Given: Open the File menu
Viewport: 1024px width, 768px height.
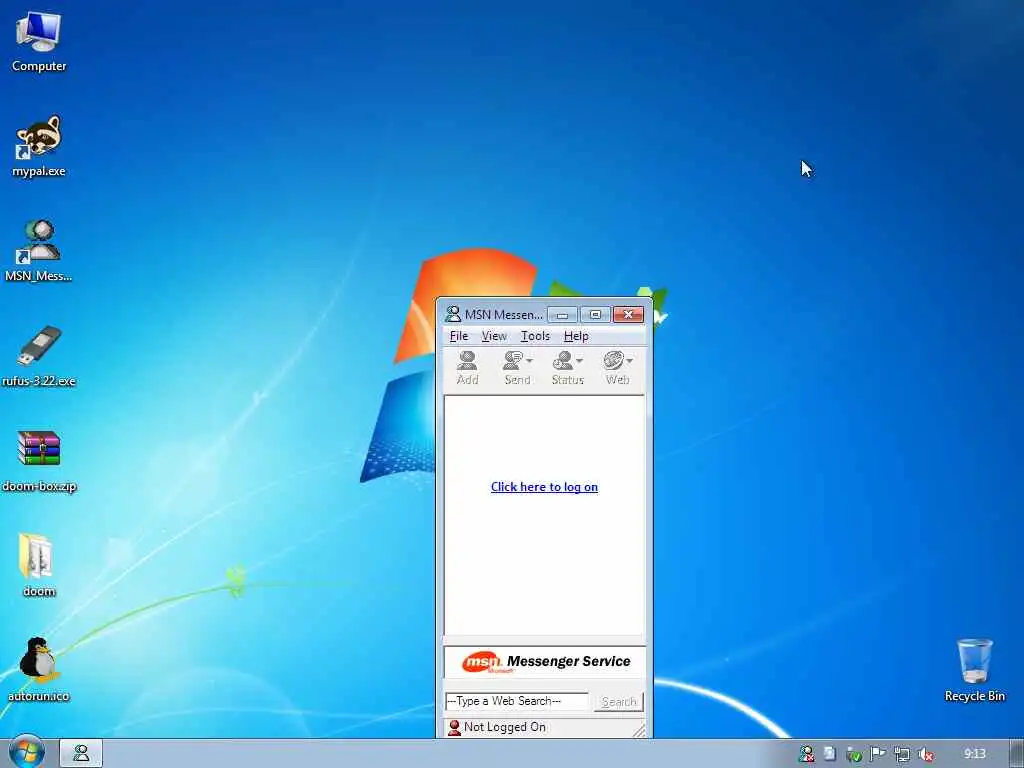Looking at the screenshot, I should click(458, 336).
